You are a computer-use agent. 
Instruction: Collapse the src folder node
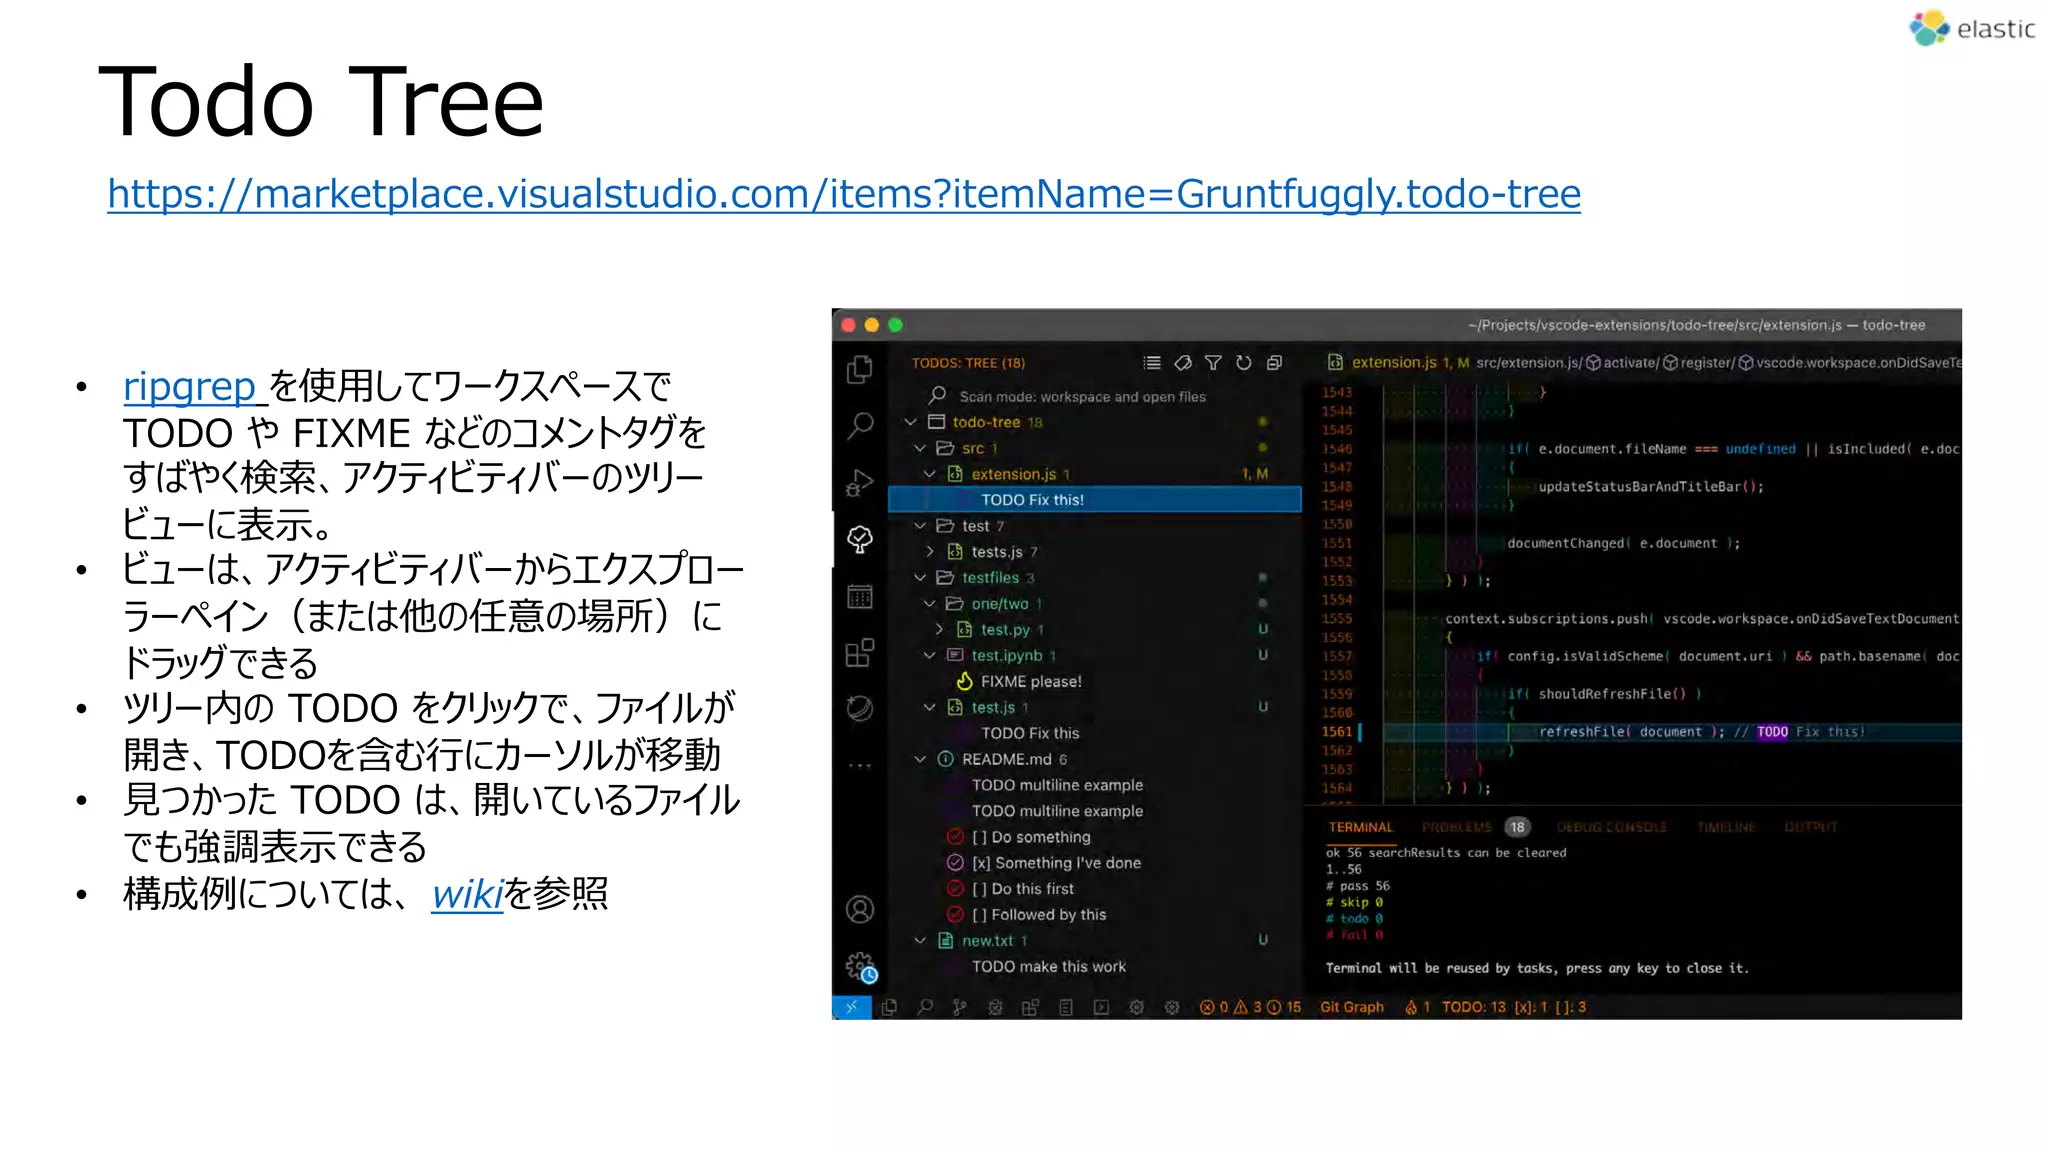tap(920, 448)
